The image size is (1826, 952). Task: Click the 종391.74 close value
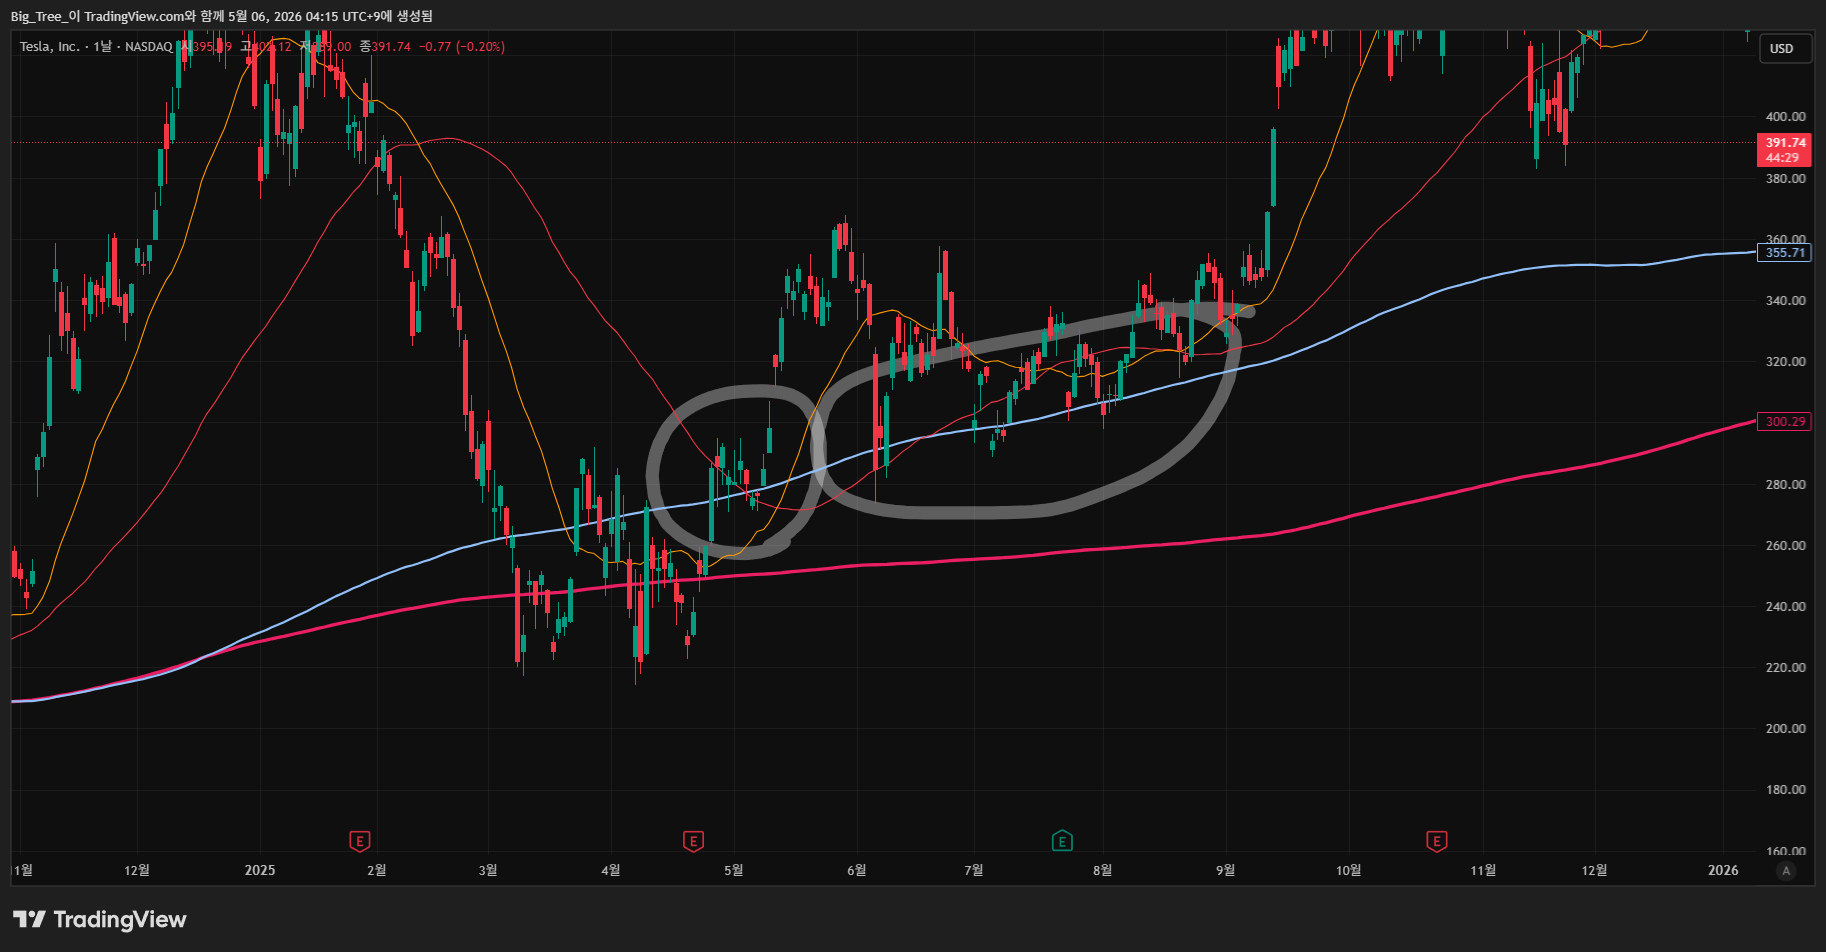point(385,47)
